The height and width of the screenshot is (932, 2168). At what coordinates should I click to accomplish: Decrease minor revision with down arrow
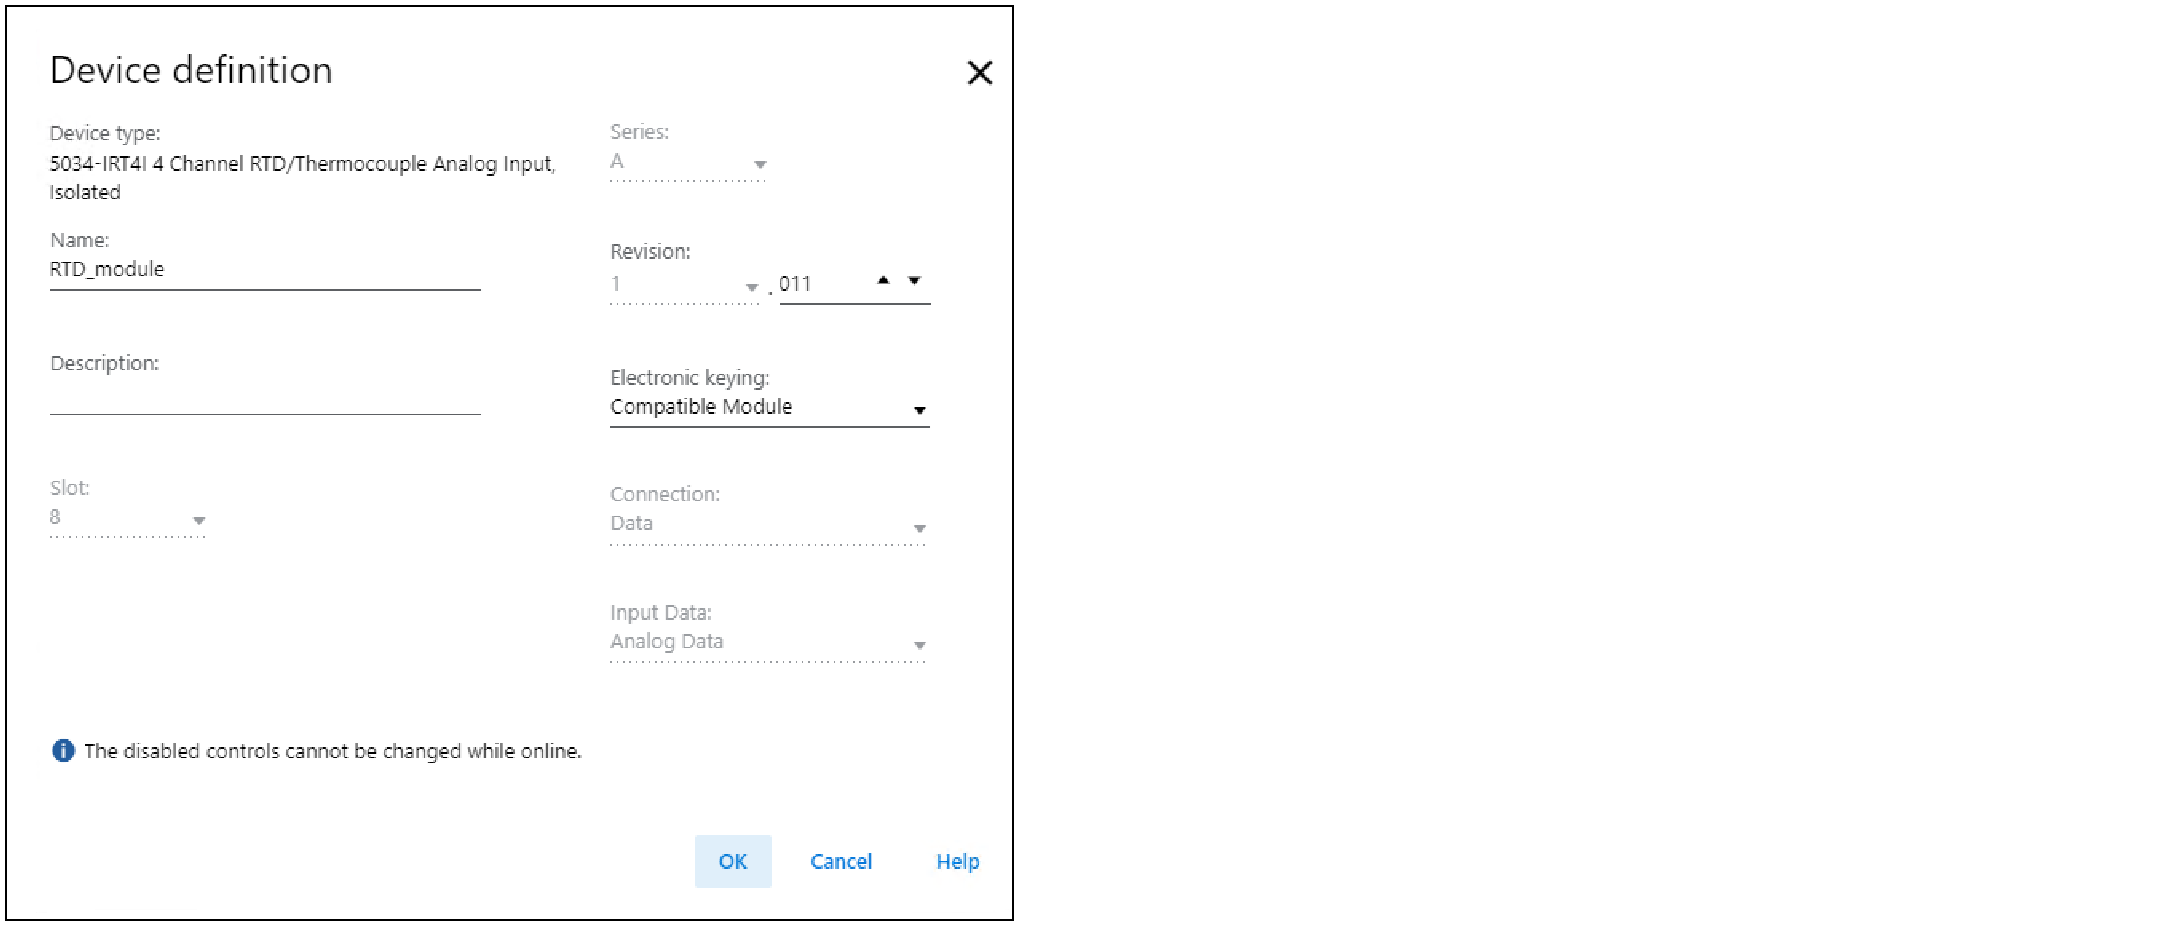coord(914,280)
